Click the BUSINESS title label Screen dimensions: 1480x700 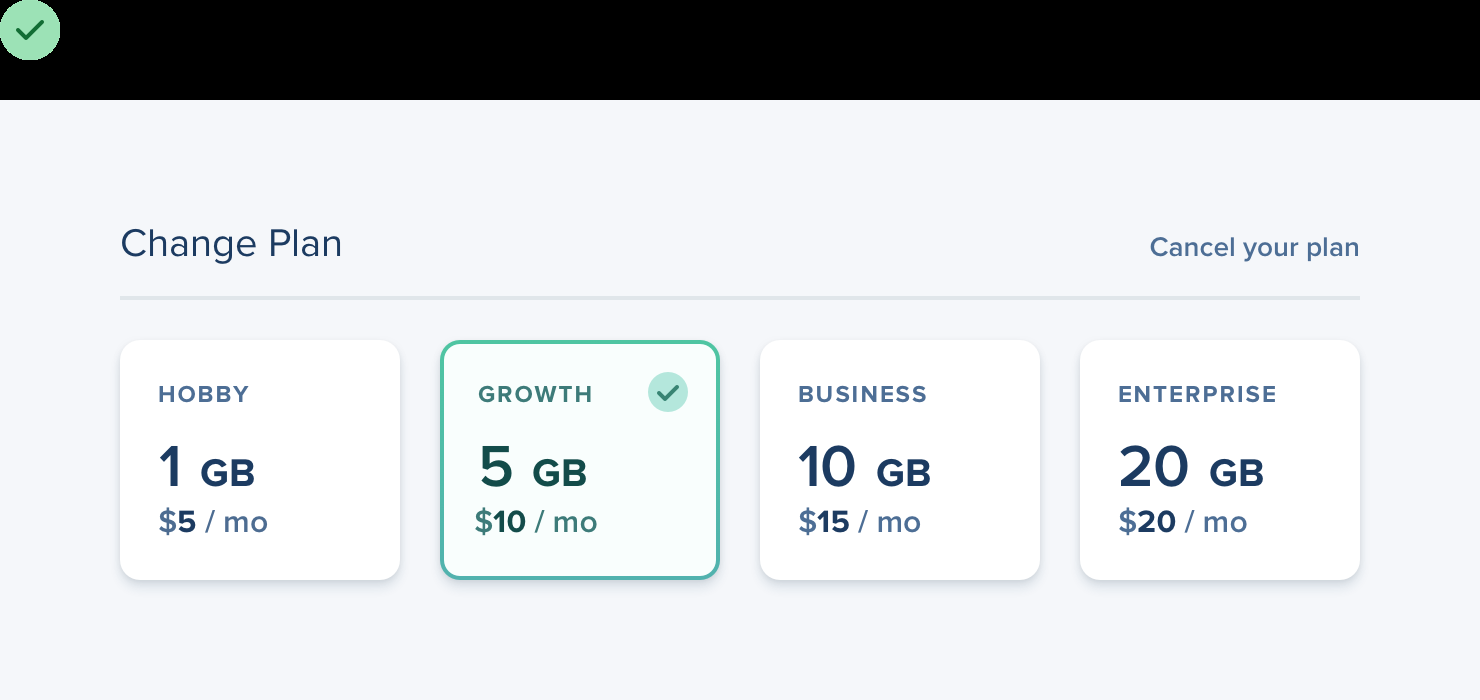(x=862, y=394)
